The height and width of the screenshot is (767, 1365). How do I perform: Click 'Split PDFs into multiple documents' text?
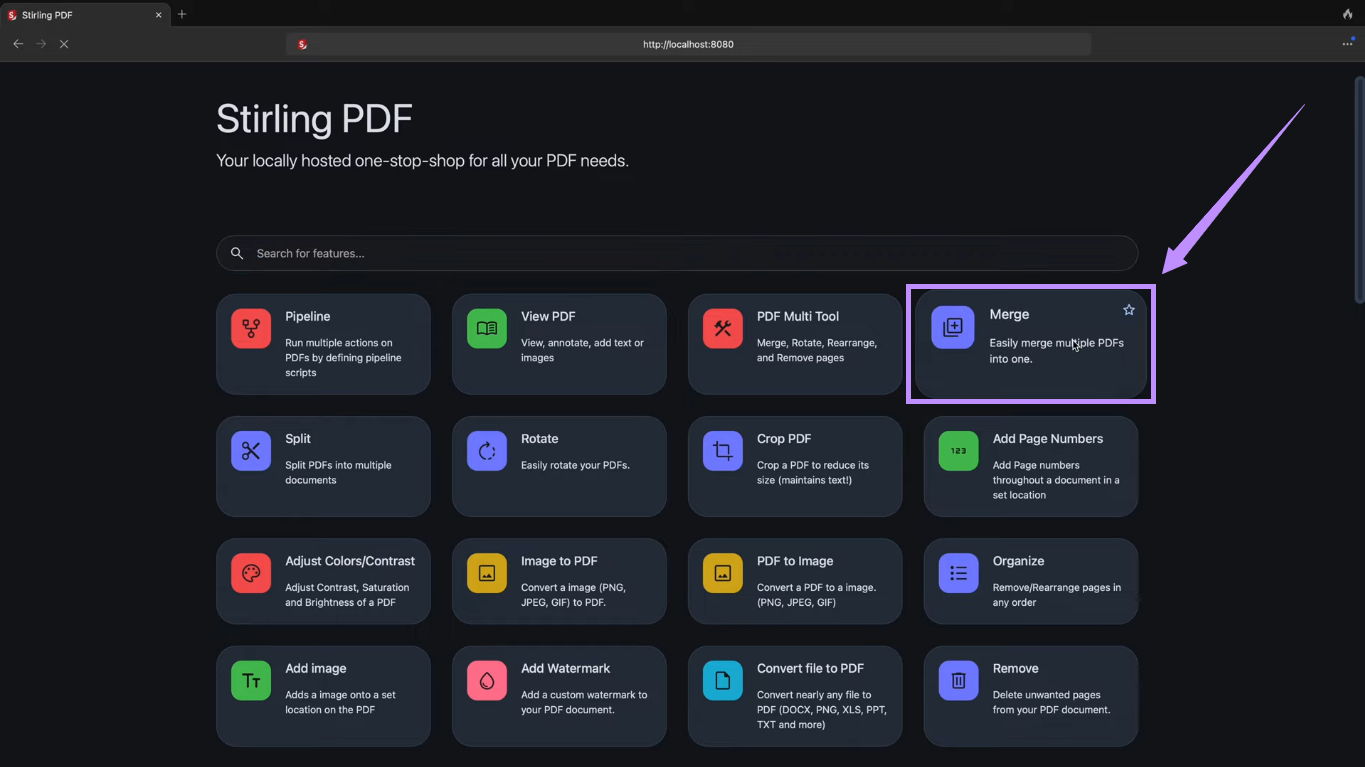338,472
